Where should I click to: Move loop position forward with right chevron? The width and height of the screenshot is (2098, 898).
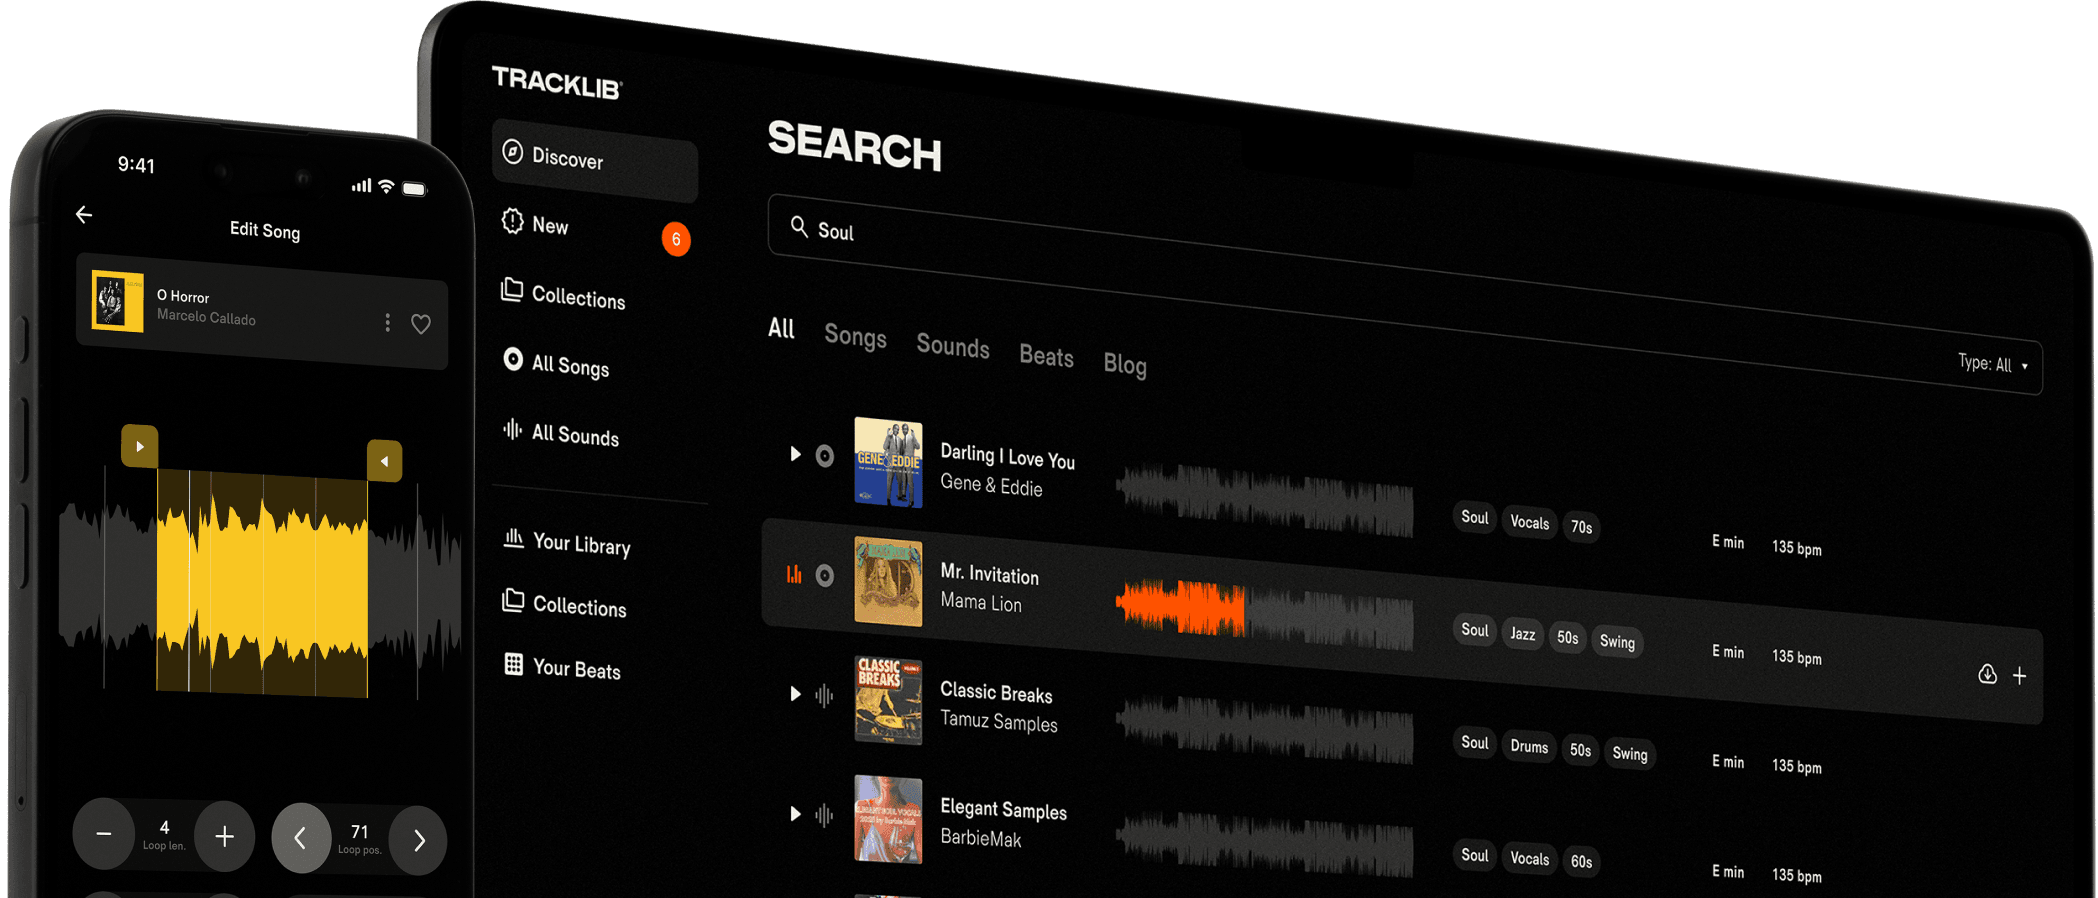pos(418,841)
